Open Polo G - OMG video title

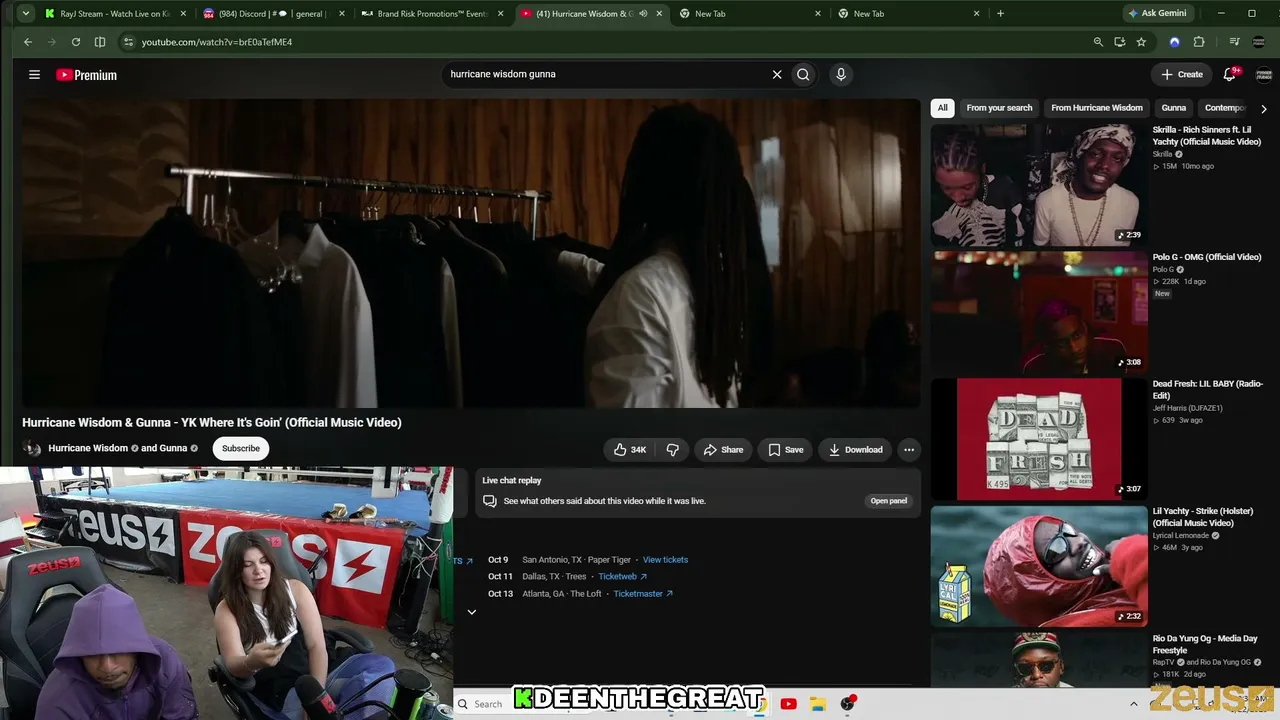pos(1207,257)
